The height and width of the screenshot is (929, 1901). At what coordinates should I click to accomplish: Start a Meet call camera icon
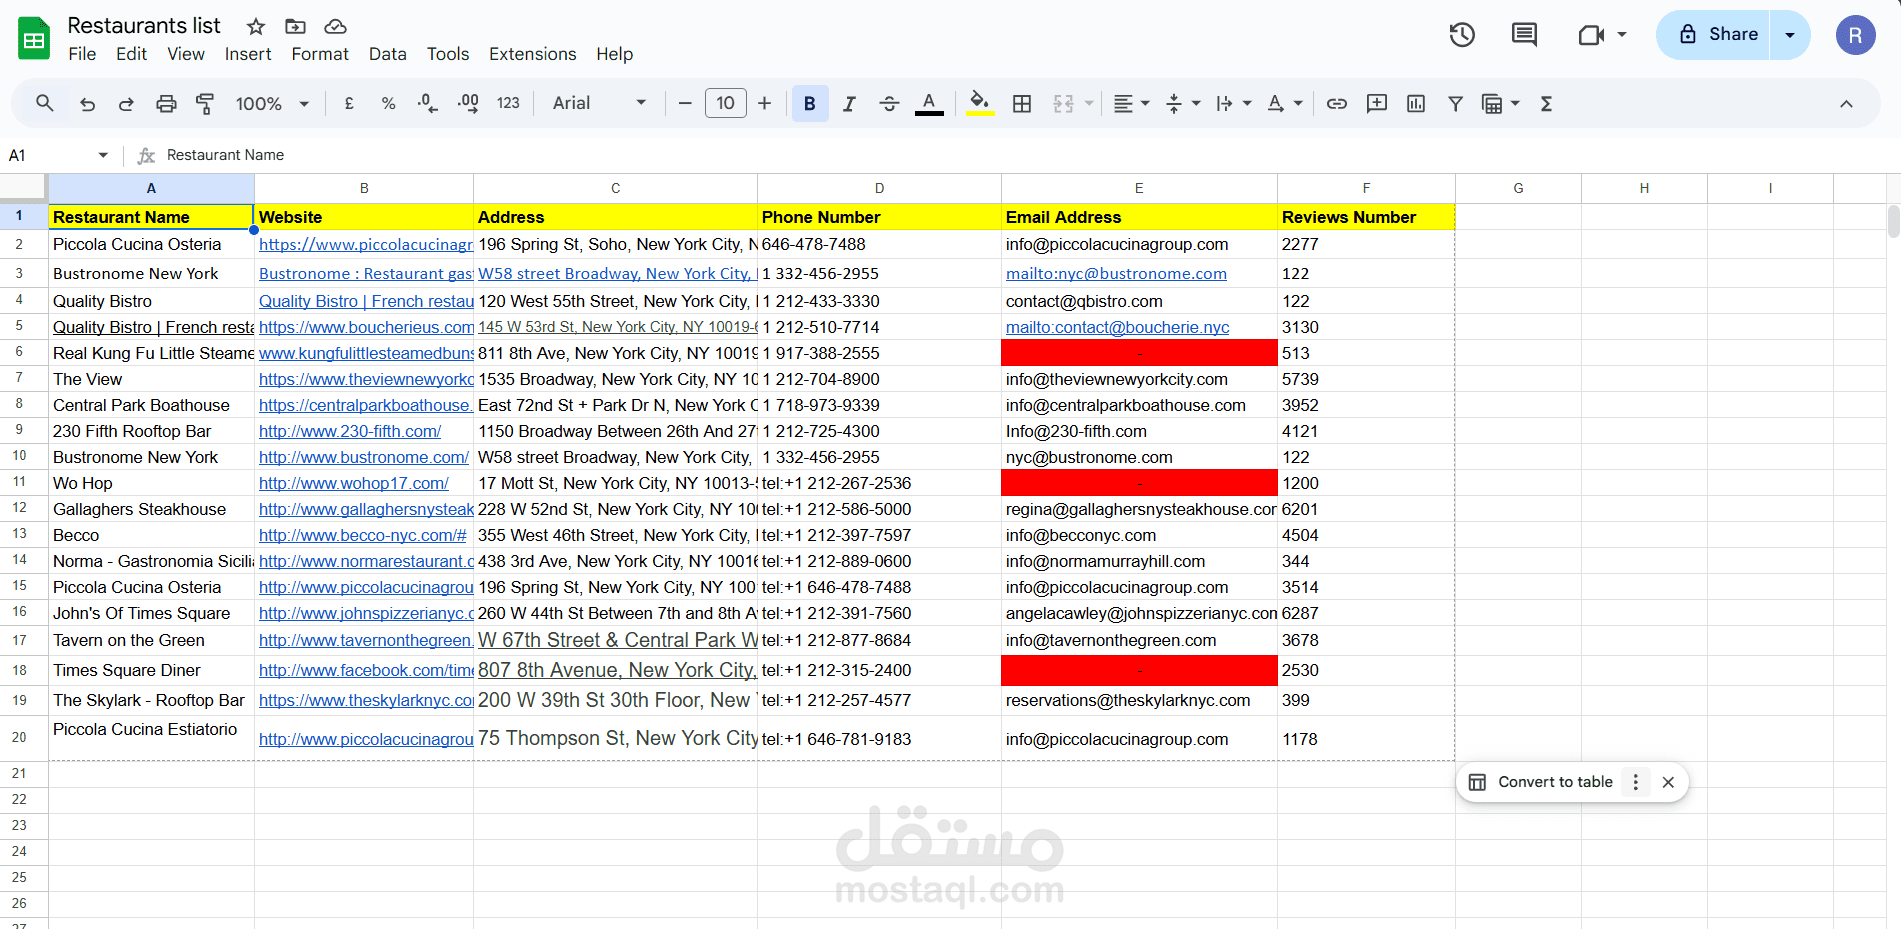pyautogui.click(x=1591, y=35)
